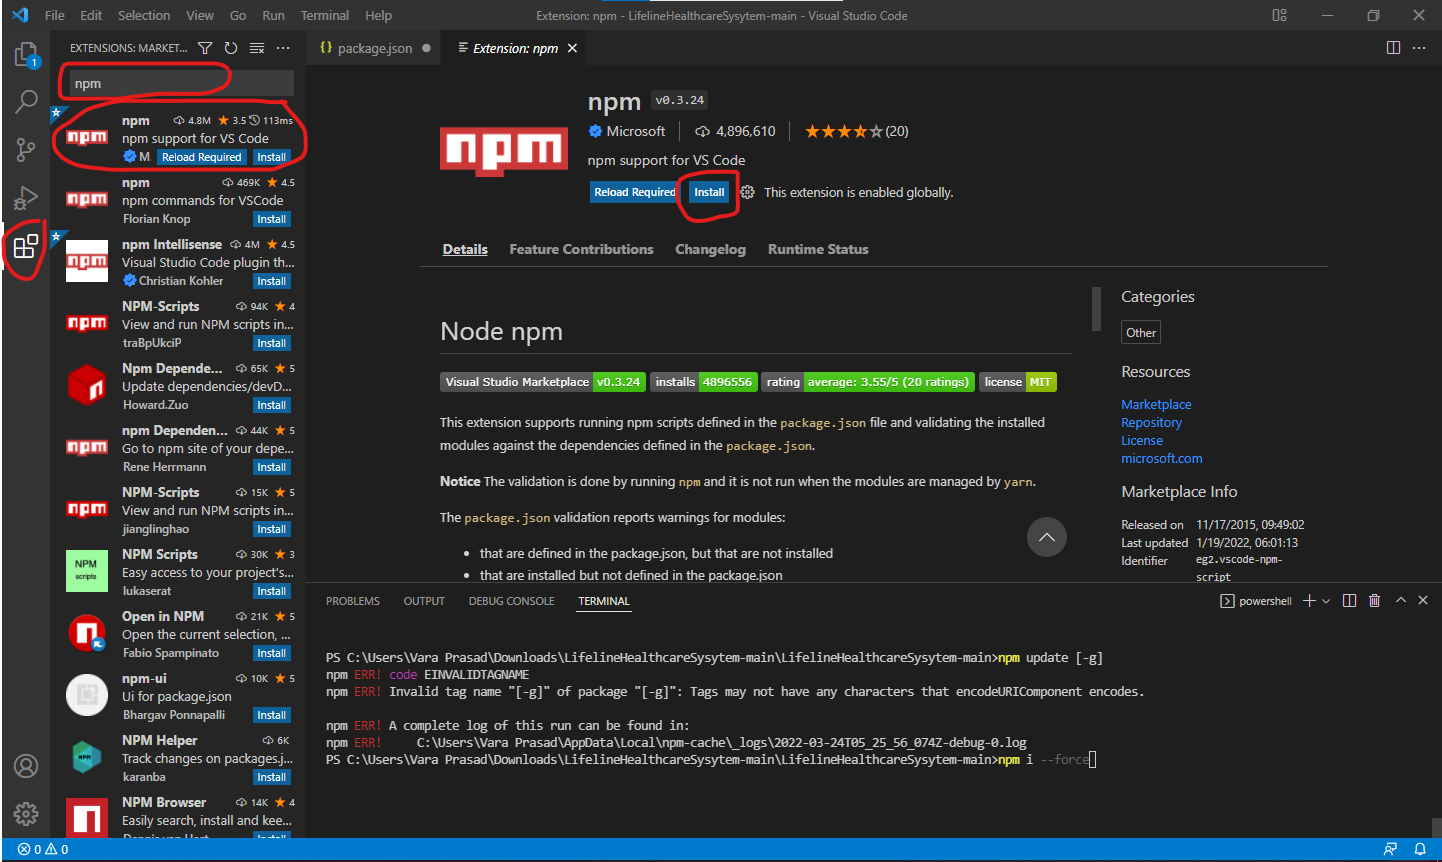Open the Selection menu
This screenshot has height=862, width=1442.
coord(144,15)
